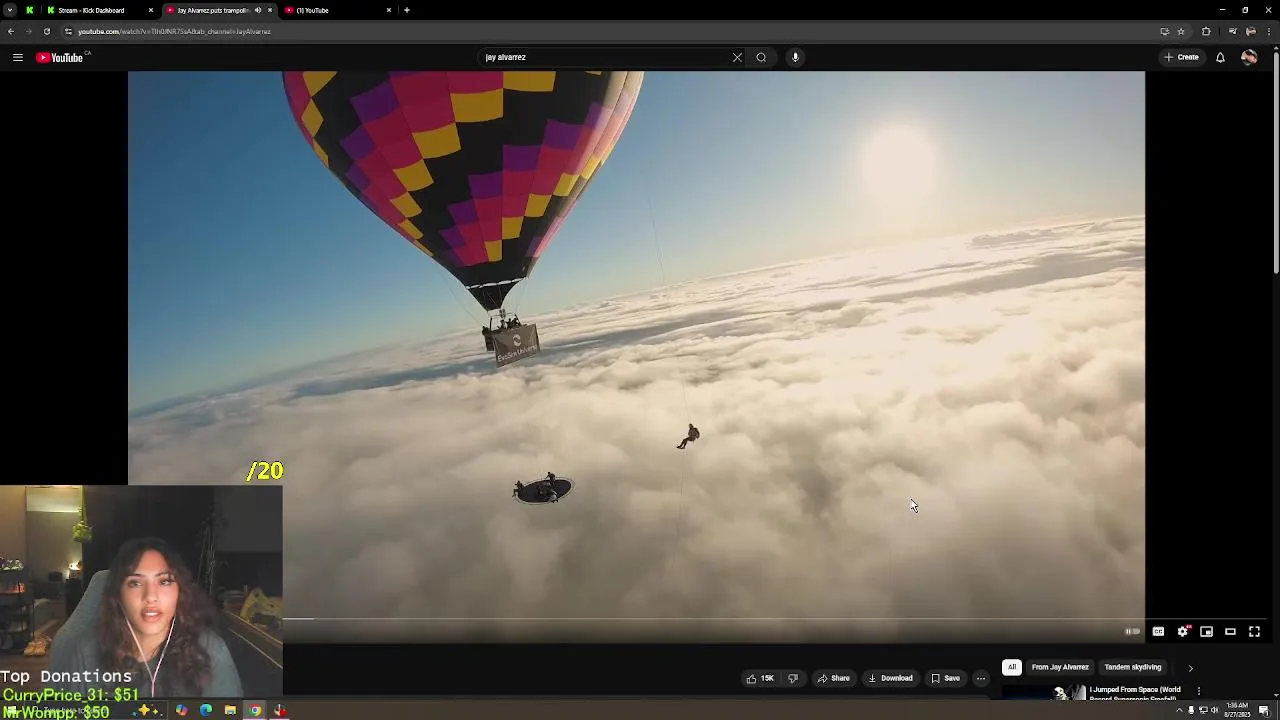Close the (1) YouTube tab
1280x720 pixels.
pyautogui.click(x=389, y=10)
